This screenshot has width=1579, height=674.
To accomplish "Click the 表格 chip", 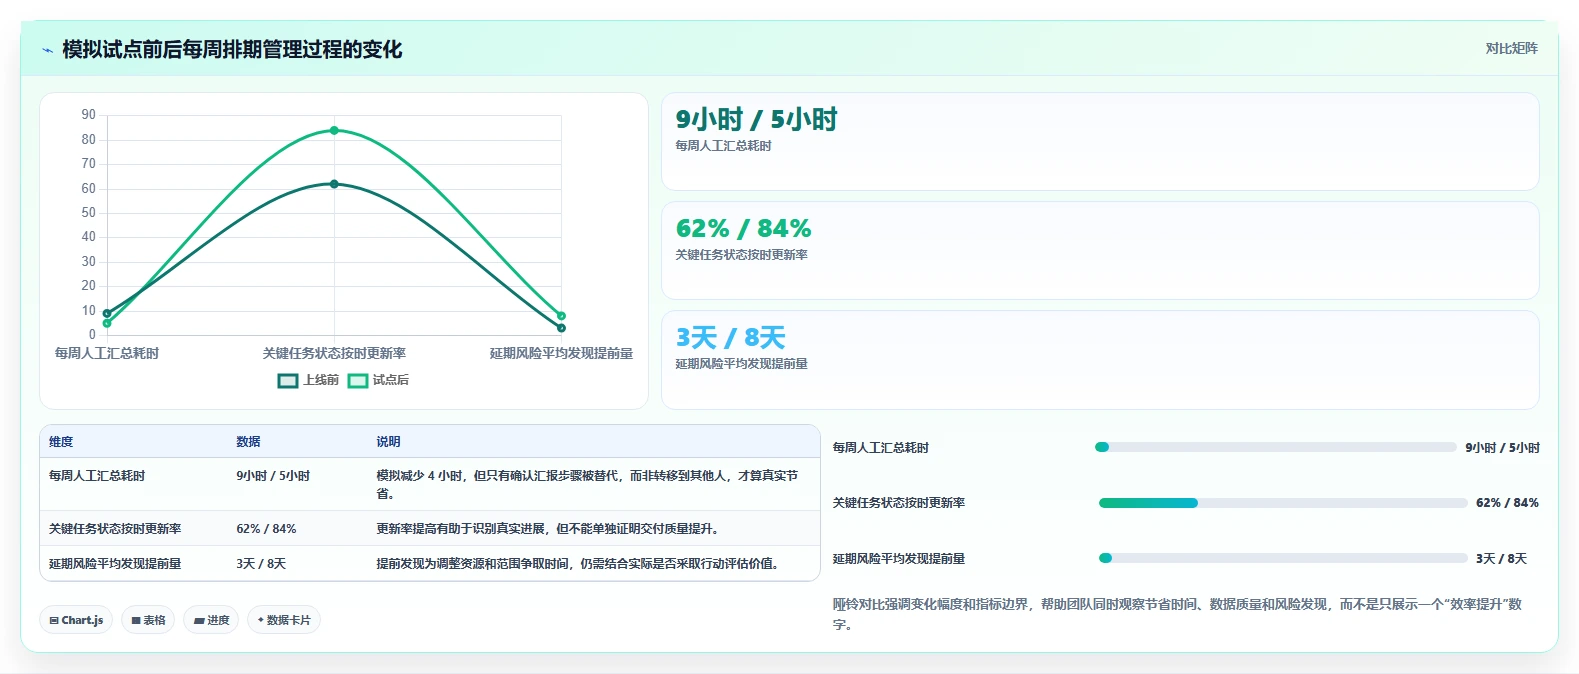I will 148,620.
